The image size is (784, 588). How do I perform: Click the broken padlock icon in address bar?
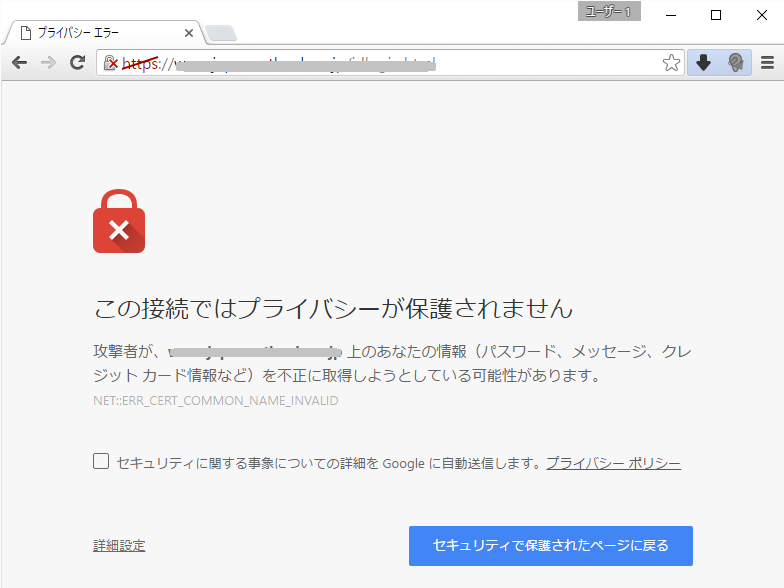(x=110, y=63)
